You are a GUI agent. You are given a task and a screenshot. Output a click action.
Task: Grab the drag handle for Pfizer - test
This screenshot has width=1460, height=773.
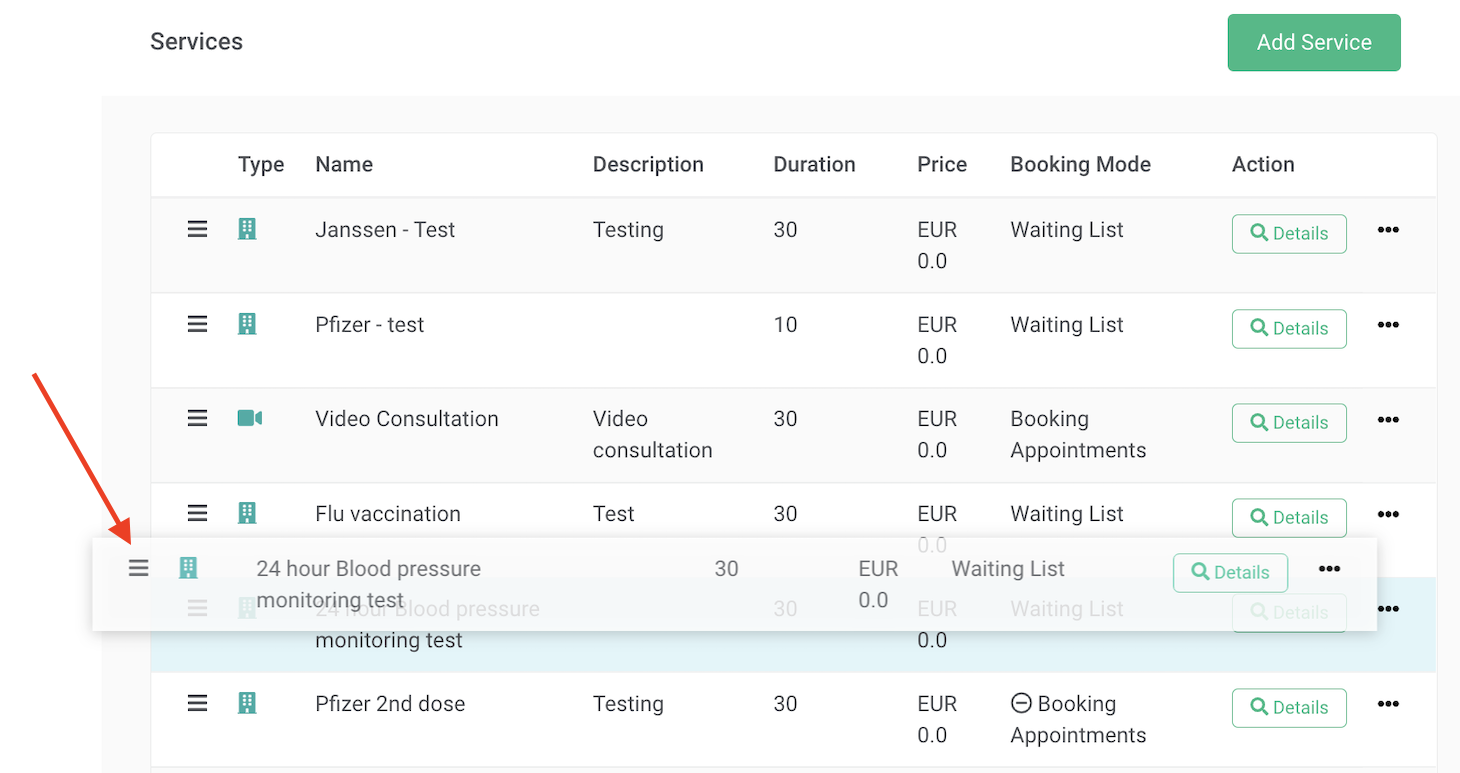click(198, 324)
